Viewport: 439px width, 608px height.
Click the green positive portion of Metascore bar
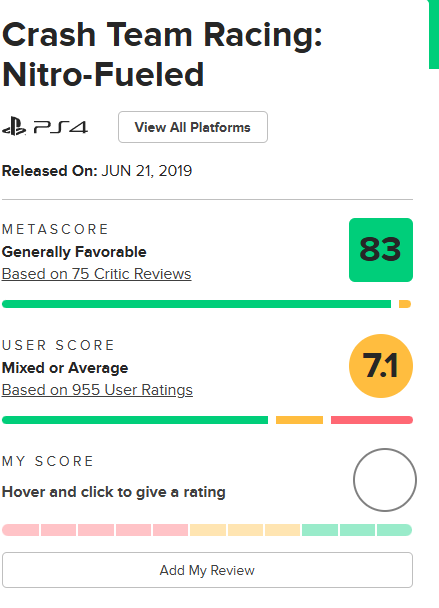tap(196, 304)
